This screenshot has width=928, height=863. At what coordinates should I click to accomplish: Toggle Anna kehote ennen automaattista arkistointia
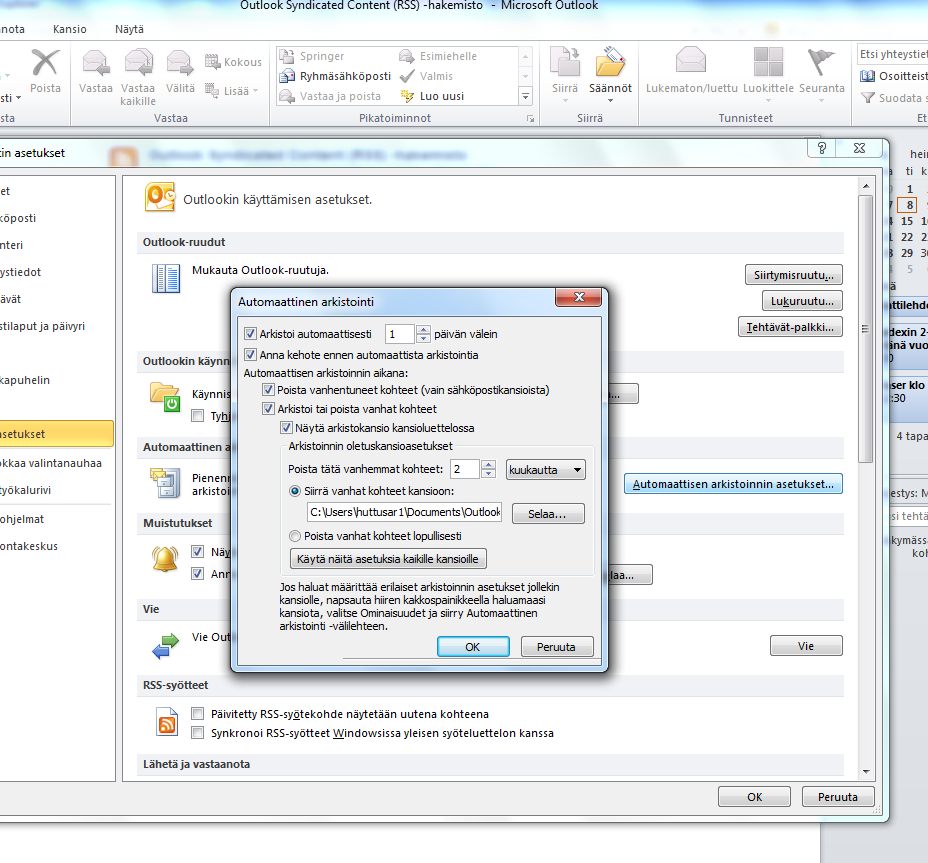(x=250, y=355)
